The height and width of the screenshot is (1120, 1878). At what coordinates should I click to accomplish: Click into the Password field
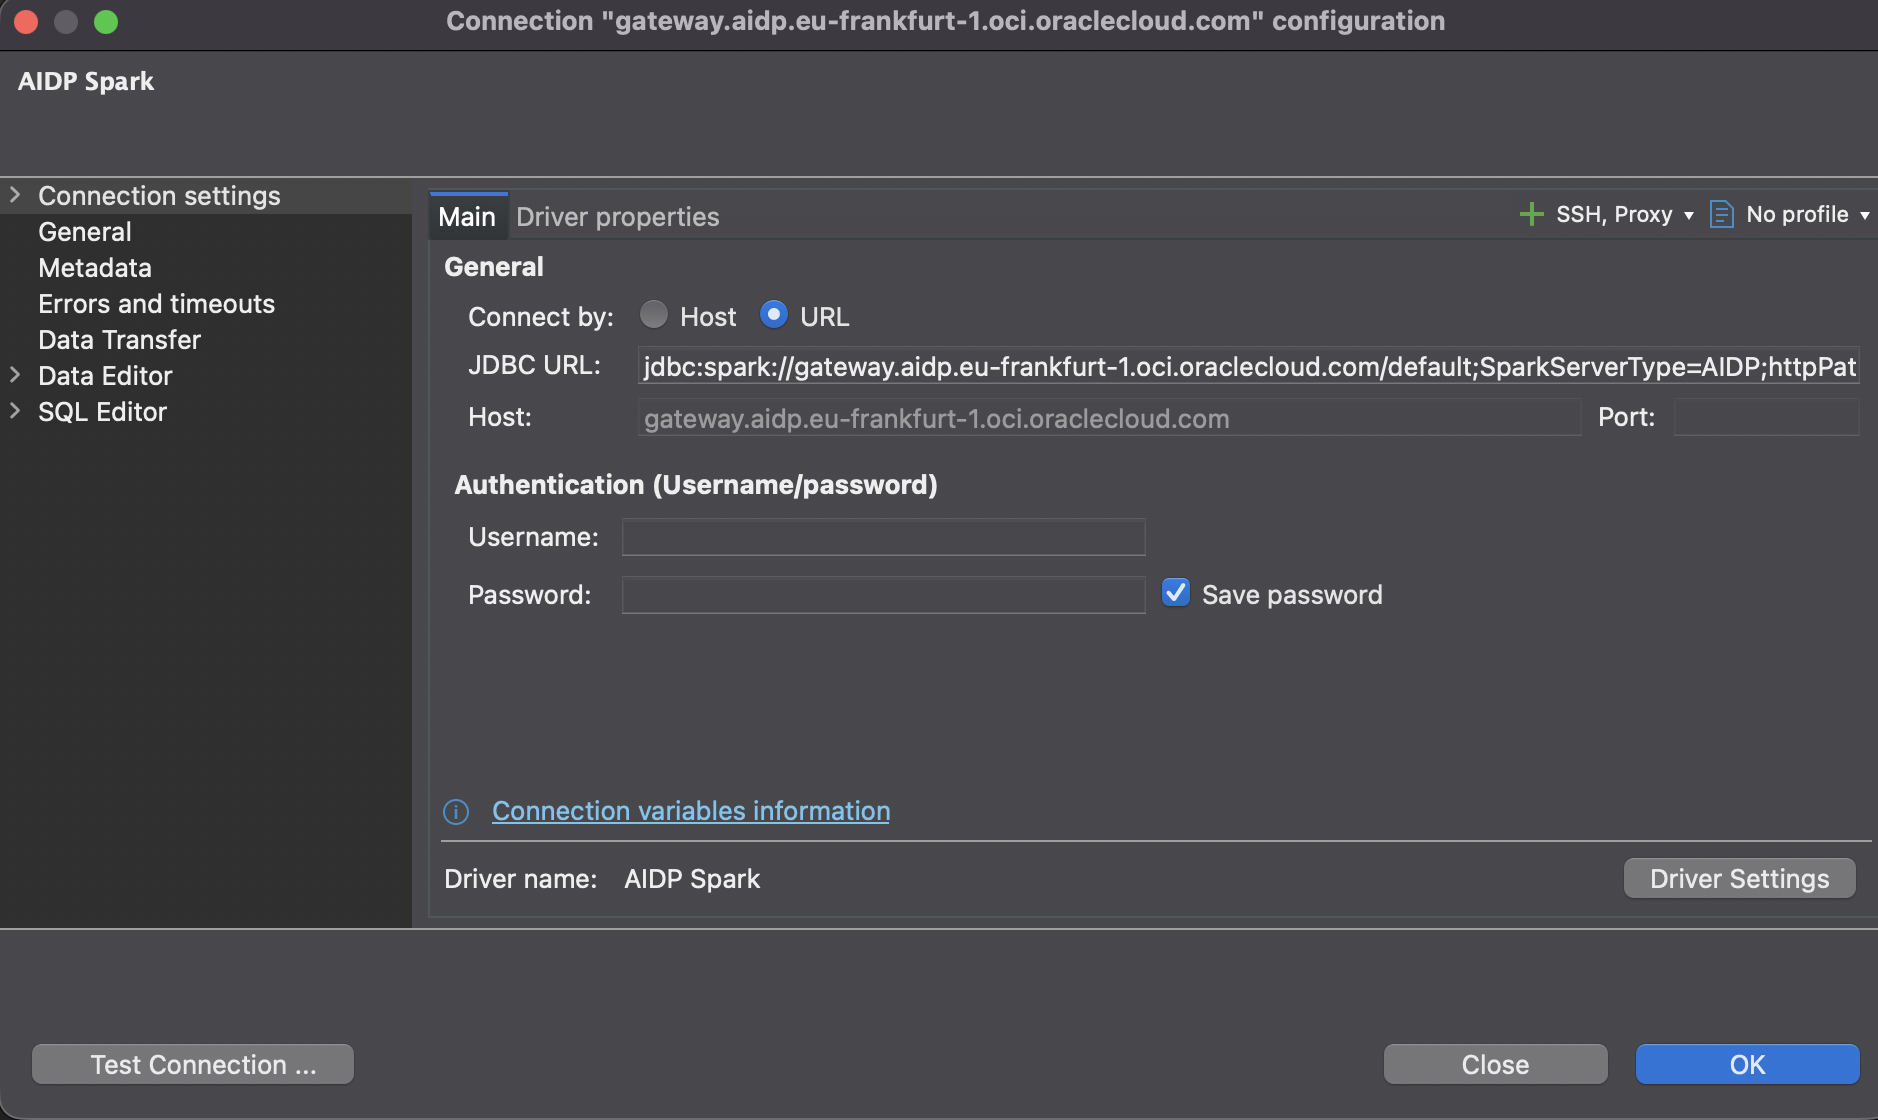coord(883,595)
